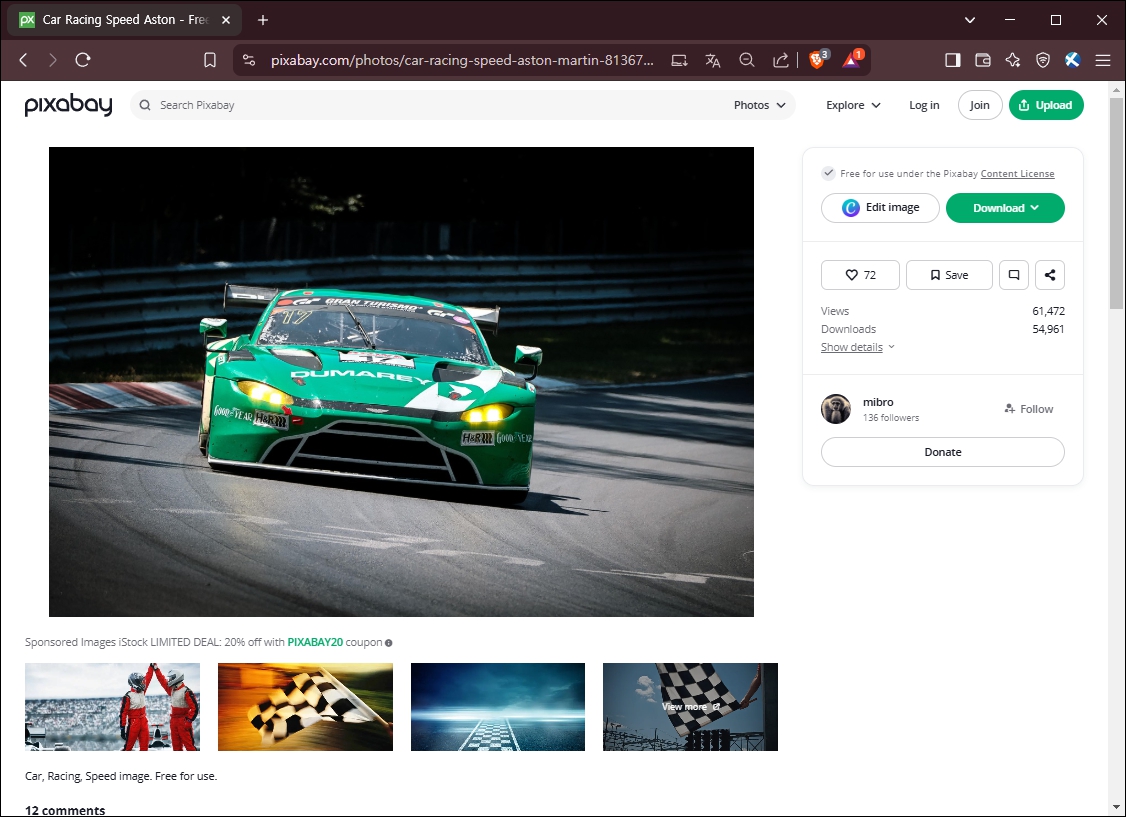Open the comments speech bubble icon
This screenshot has height=817, width=1126.
pos(1014,275)
